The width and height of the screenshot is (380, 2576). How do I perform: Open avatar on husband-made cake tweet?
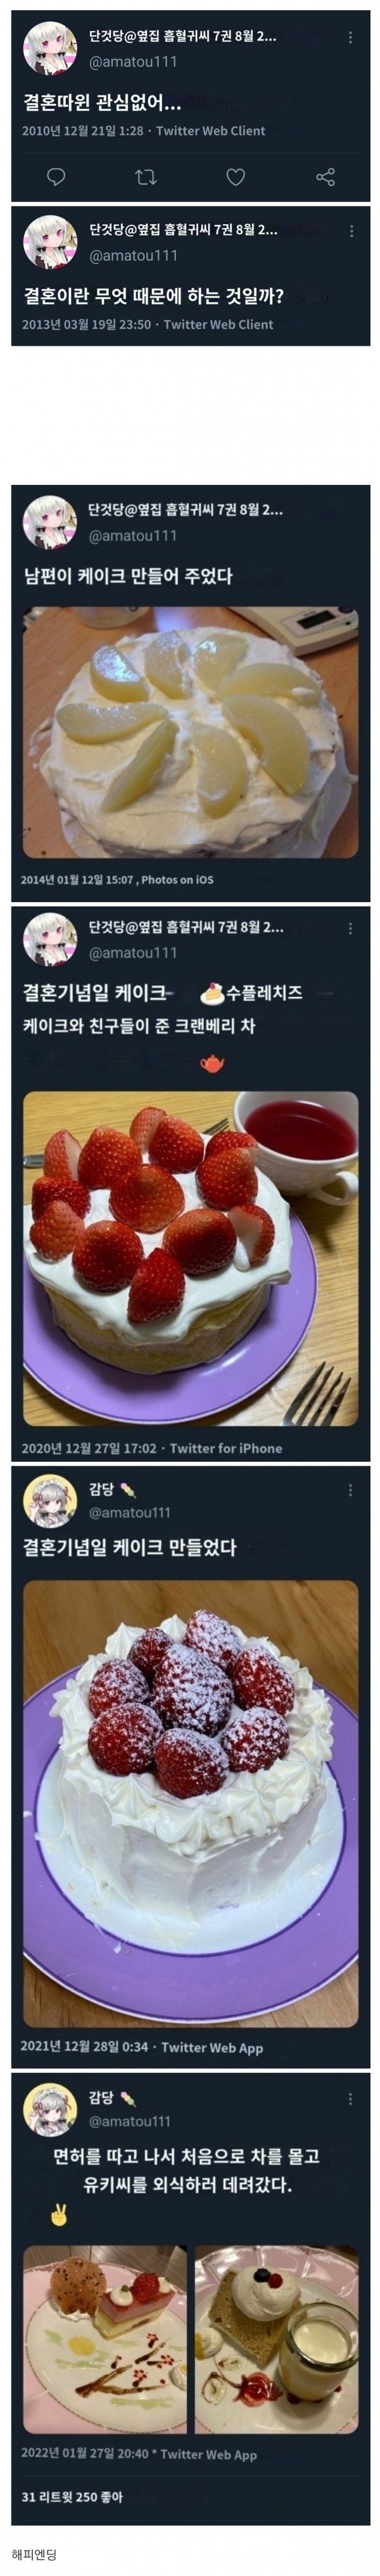50,522
